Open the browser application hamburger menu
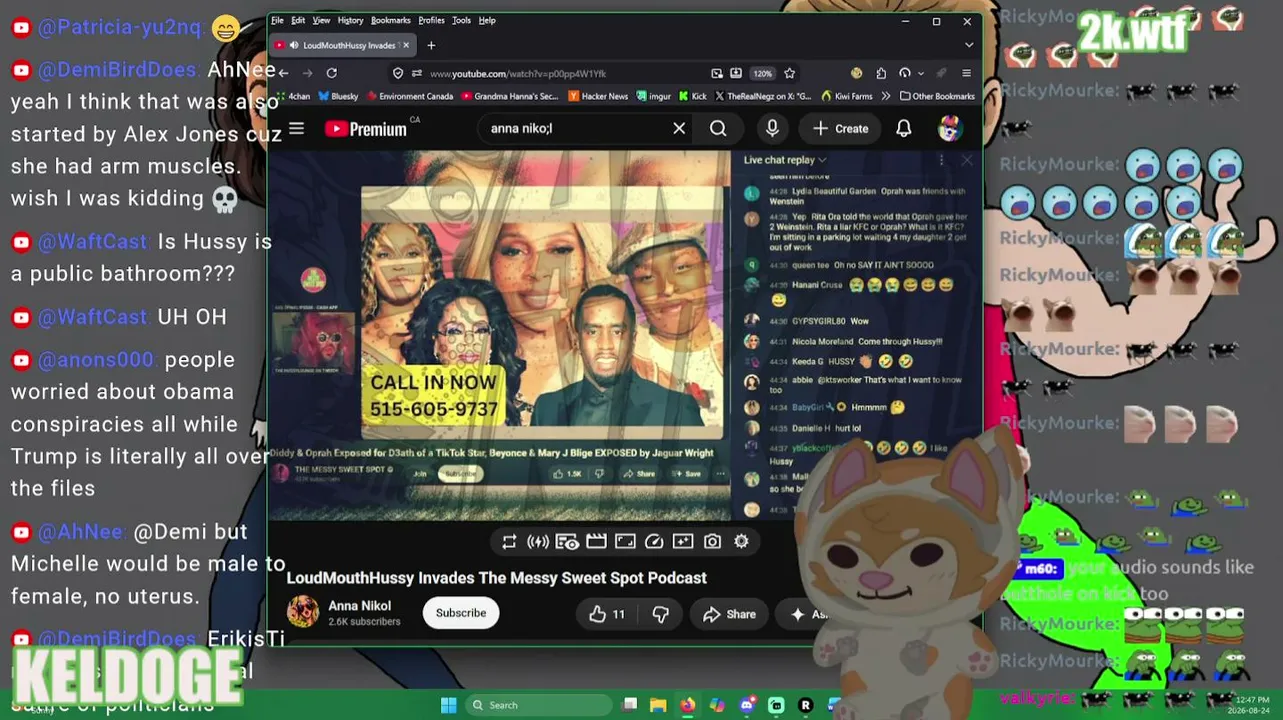 [x=966, y=73]
